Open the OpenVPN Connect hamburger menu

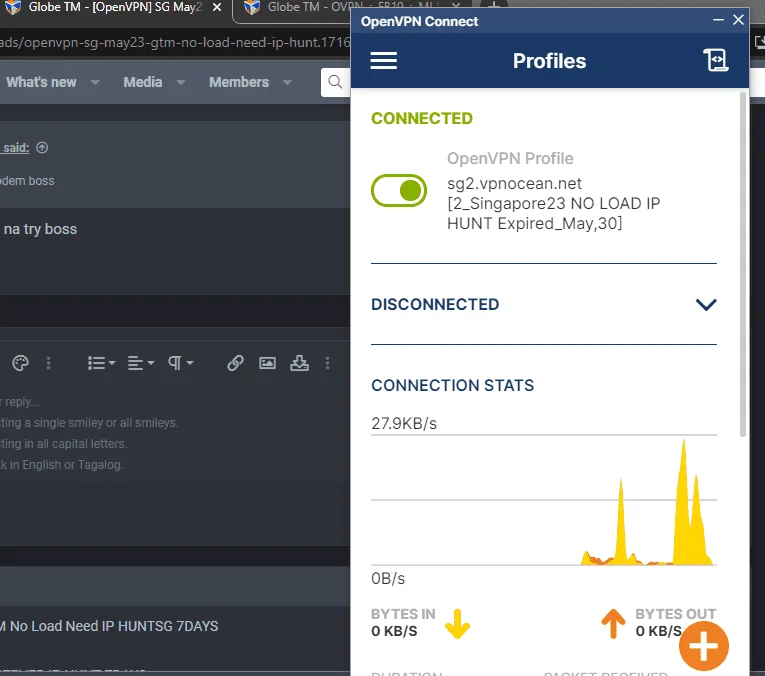click(x=383, y=60)
